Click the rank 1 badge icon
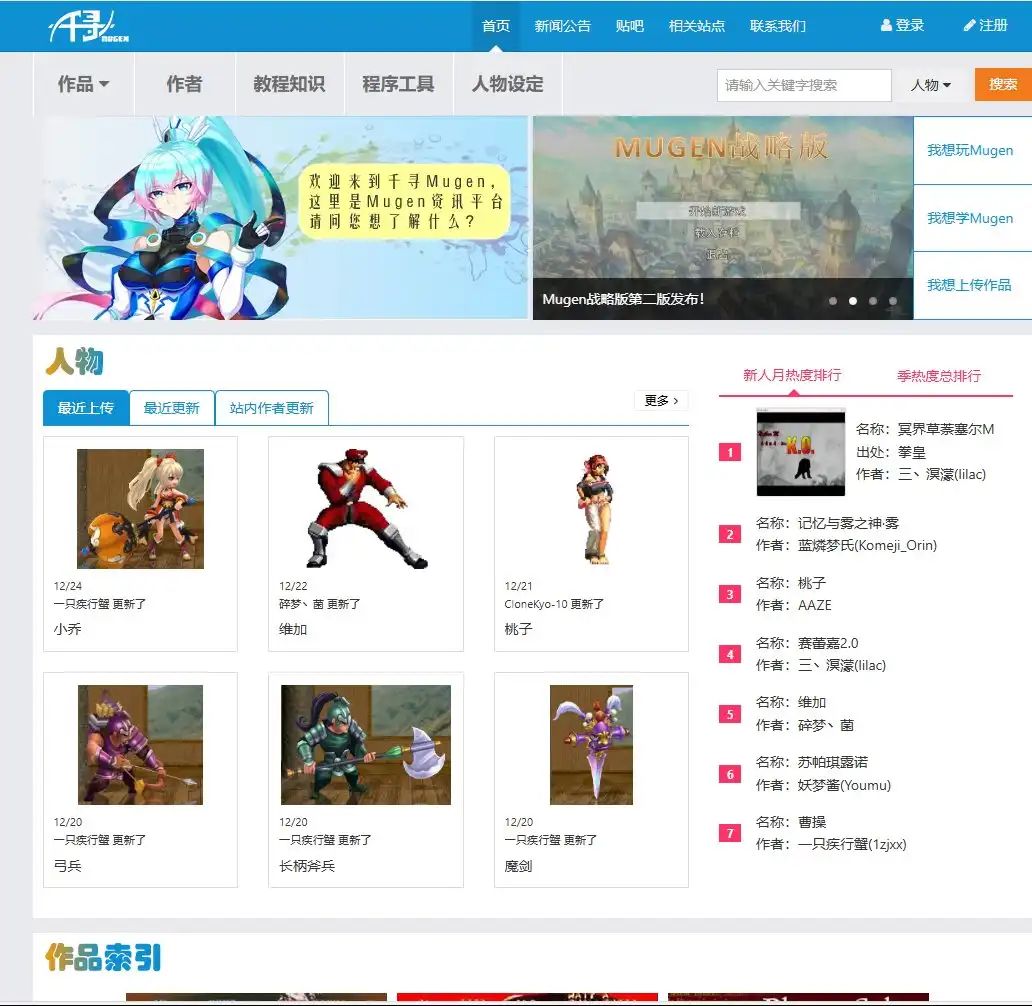Image resolution: width=1032 pixels, height=1006 pixels. point(730,452)
